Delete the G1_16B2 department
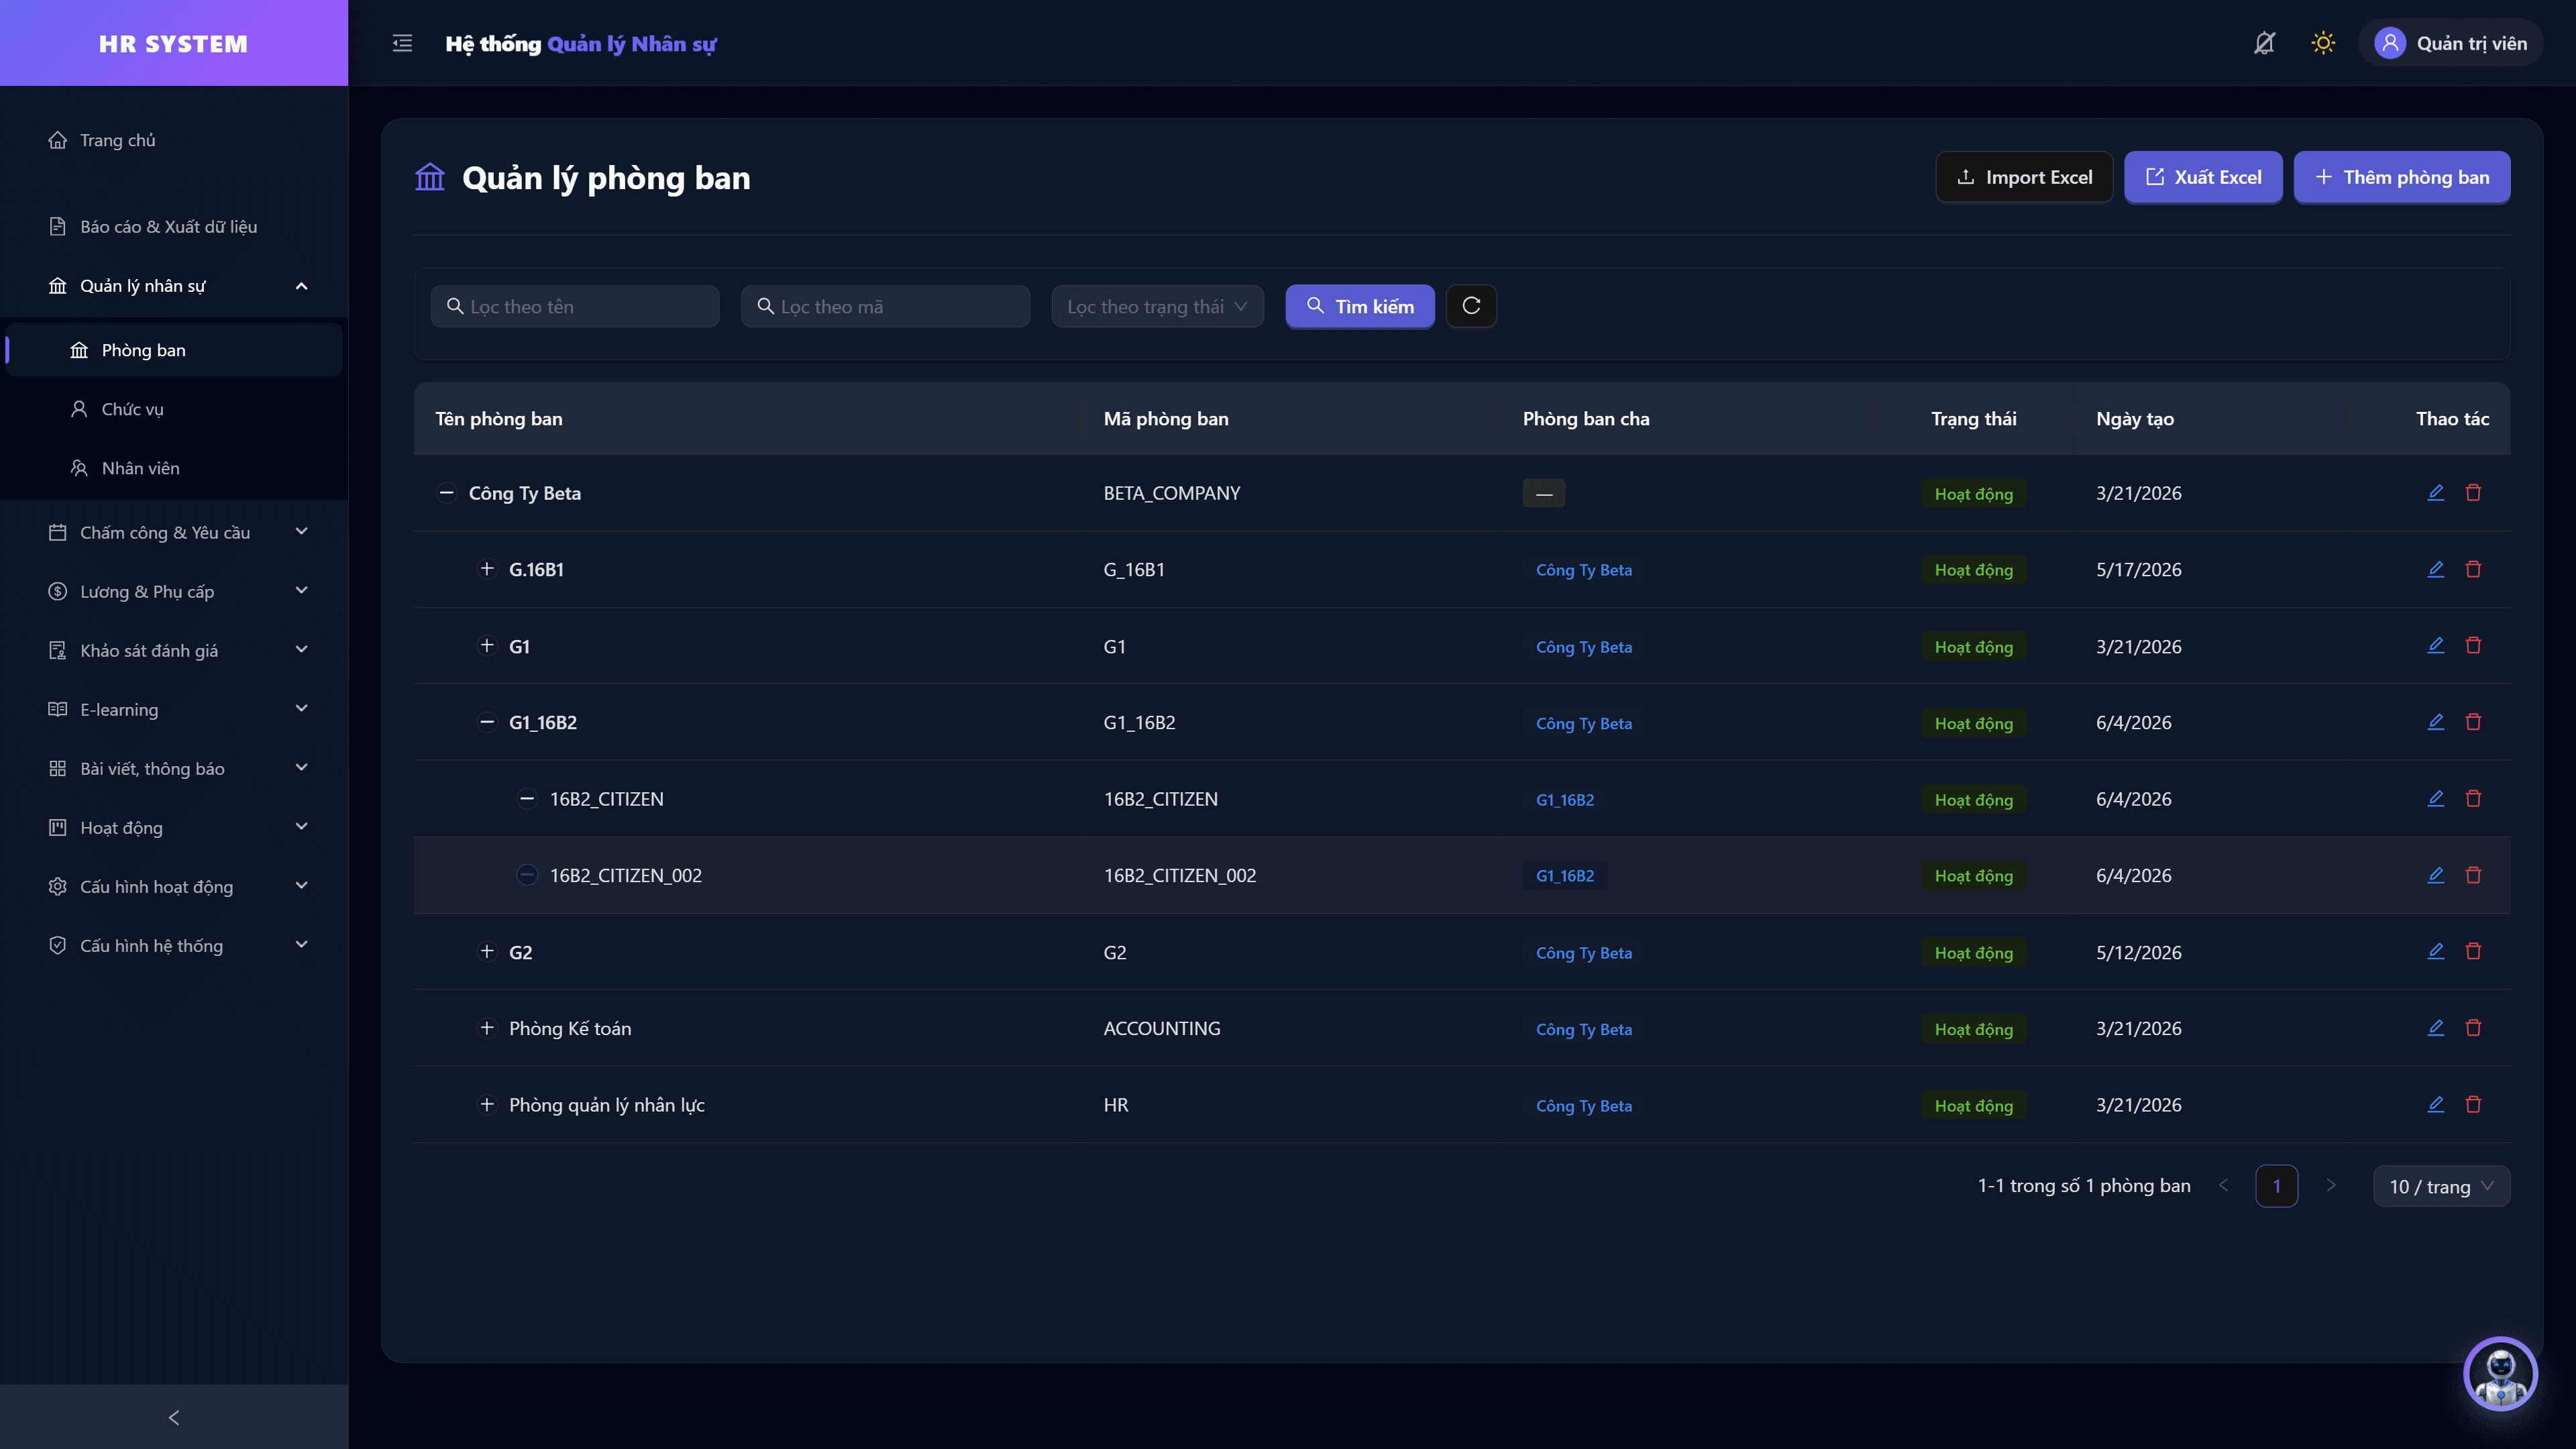This screenshot has height=1449, width=2576. (x=2473, y=722)
